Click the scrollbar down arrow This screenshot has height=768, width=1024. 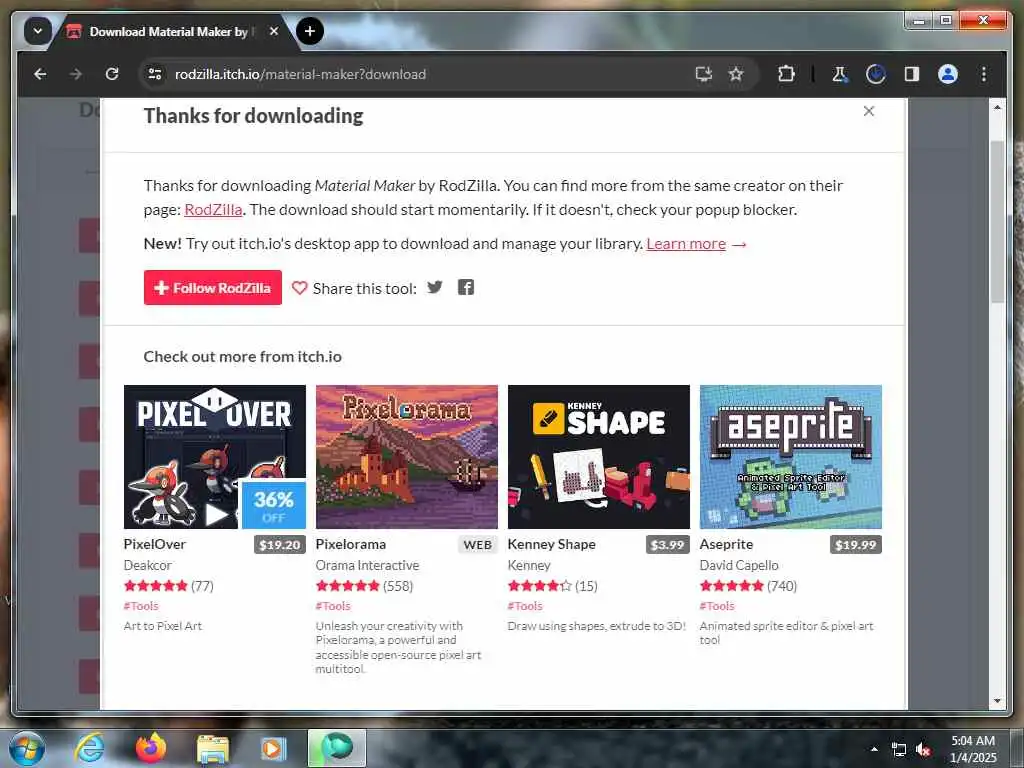(997, 701)
